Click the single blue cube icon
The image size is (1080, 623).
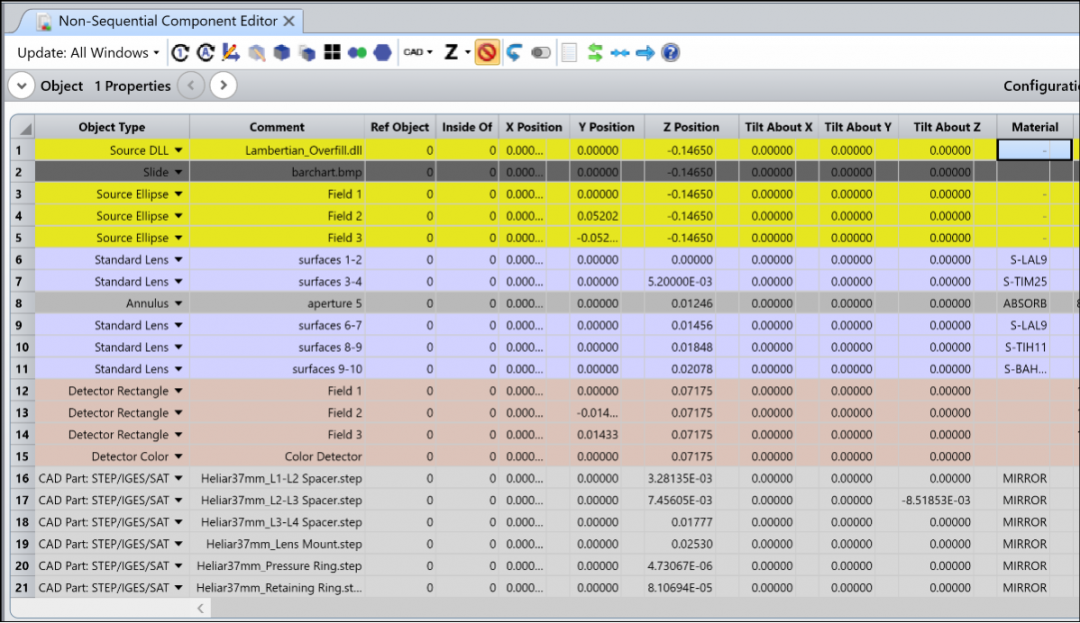click(x=282, y=52)
